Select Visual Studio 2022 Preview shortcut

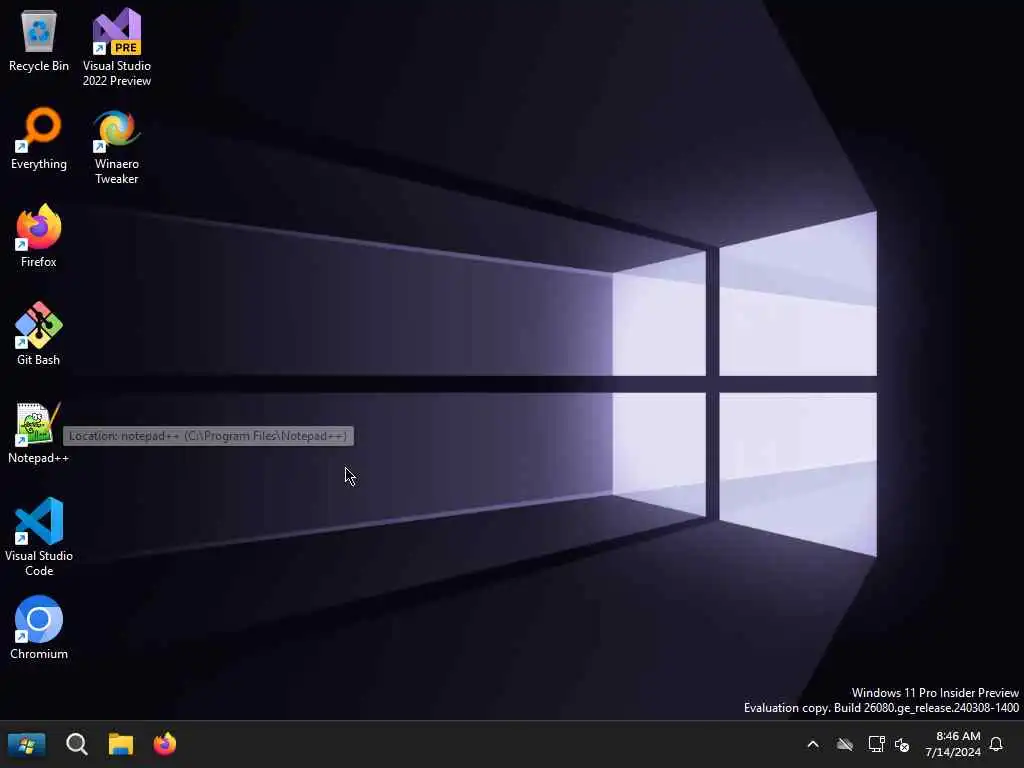pyautogui.click(x=117, y=48)
